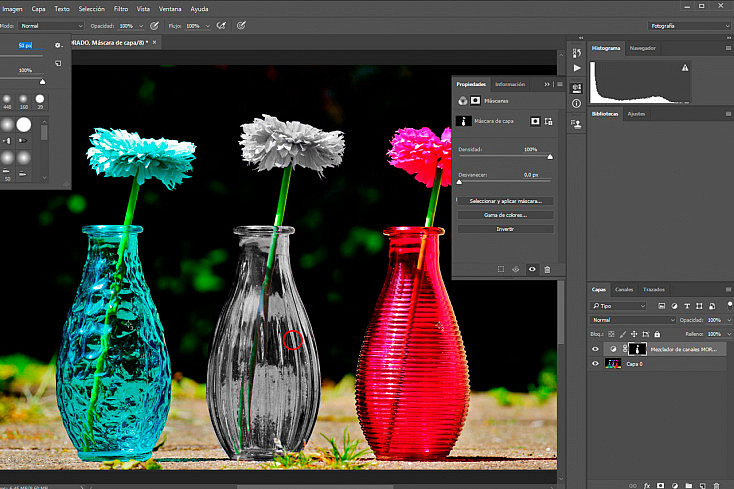Click the mask link chain on Mezclador de canales layer
Image resolution: width=734 pixels, height=489 pixels.
tap(625, 349)
